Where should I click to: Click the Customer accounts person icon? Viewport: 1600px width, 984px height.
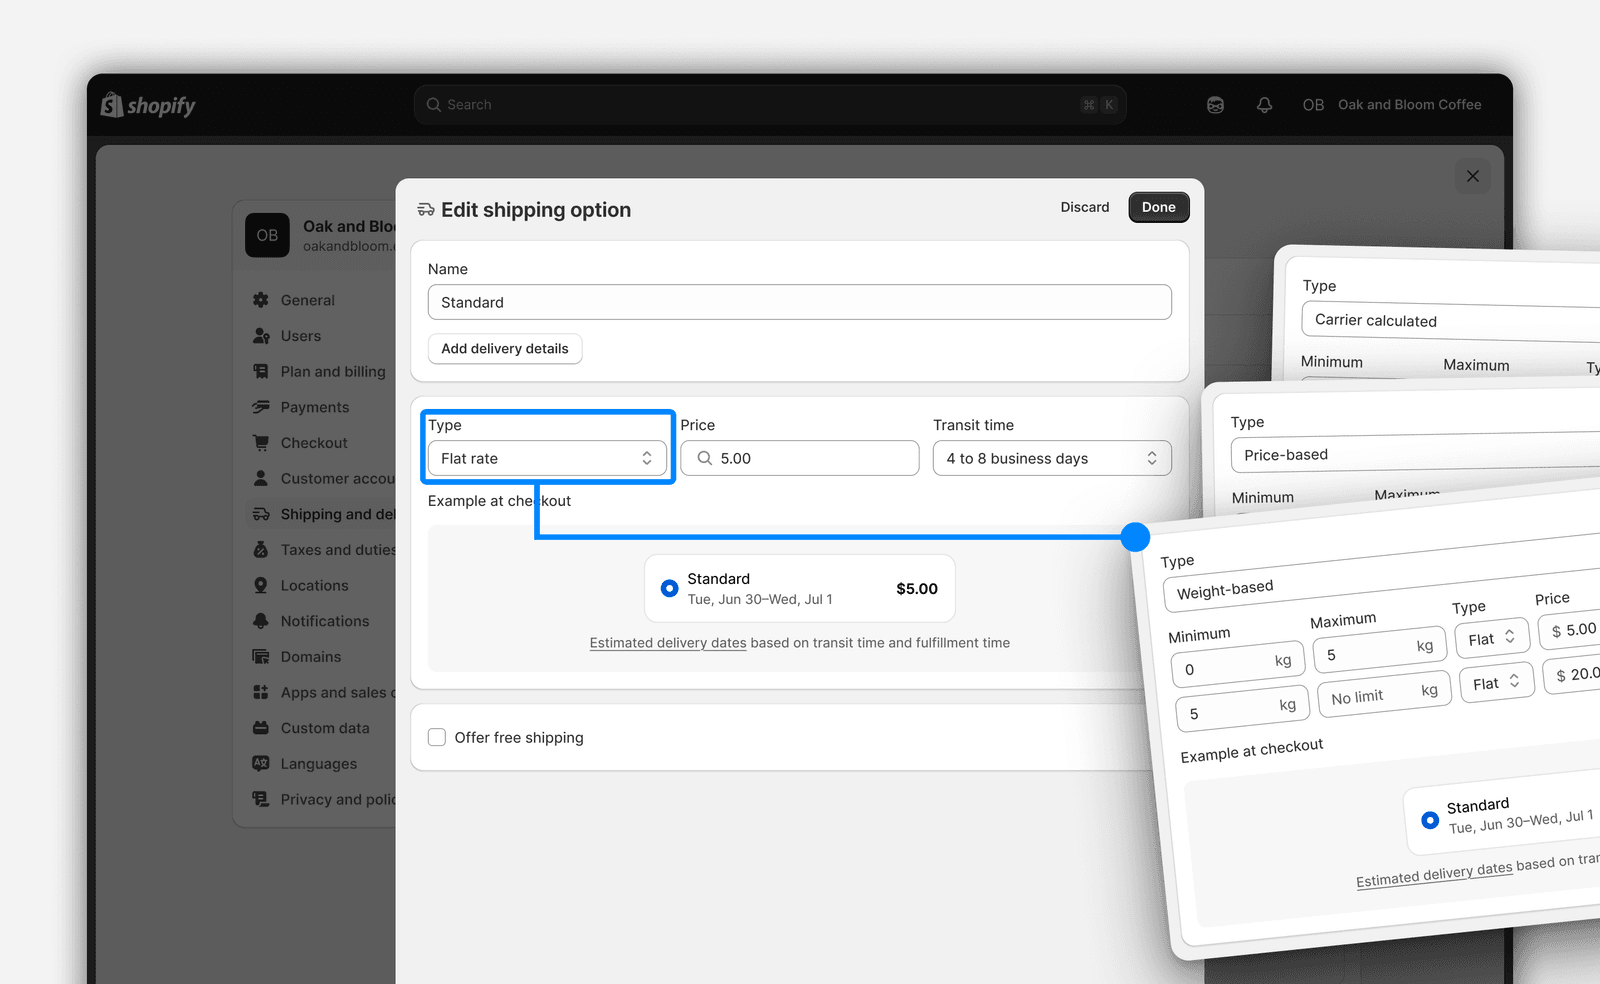tap(261, 478)
